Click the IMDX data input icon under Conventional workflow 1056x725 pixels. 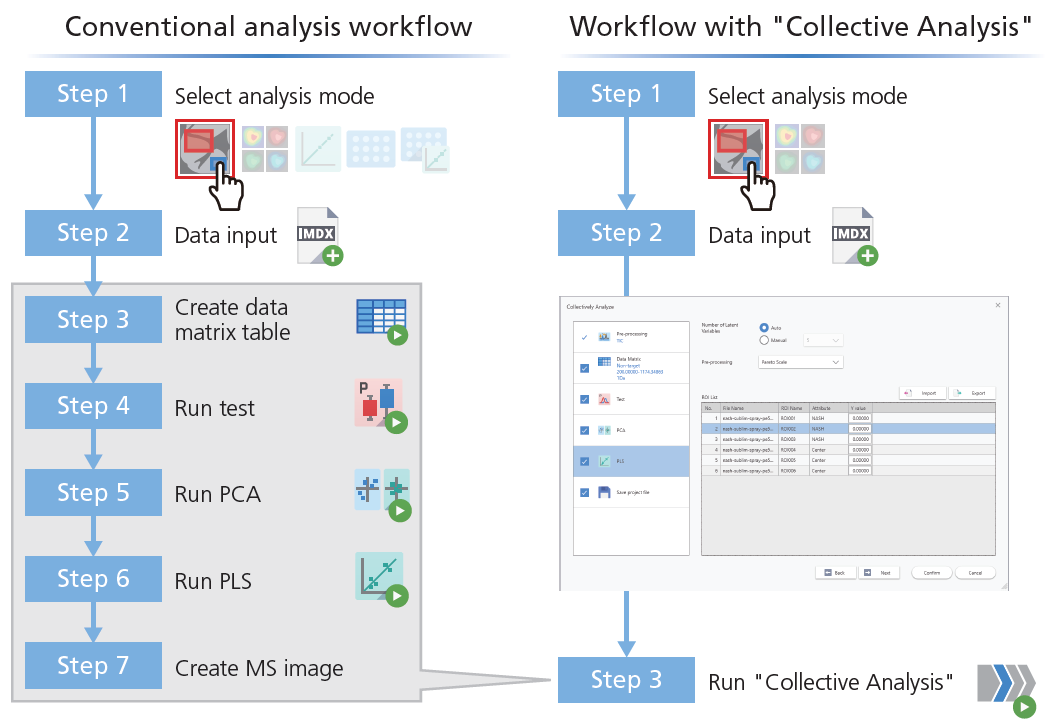click(x=319, y=236)
